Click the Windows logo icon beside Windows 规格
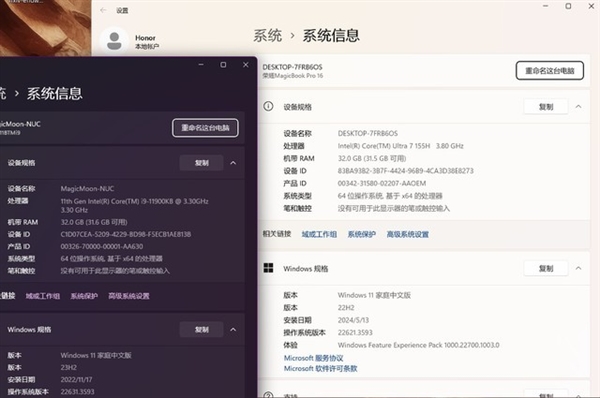Viewport: 600px width, 398px height. click(268, 268)
